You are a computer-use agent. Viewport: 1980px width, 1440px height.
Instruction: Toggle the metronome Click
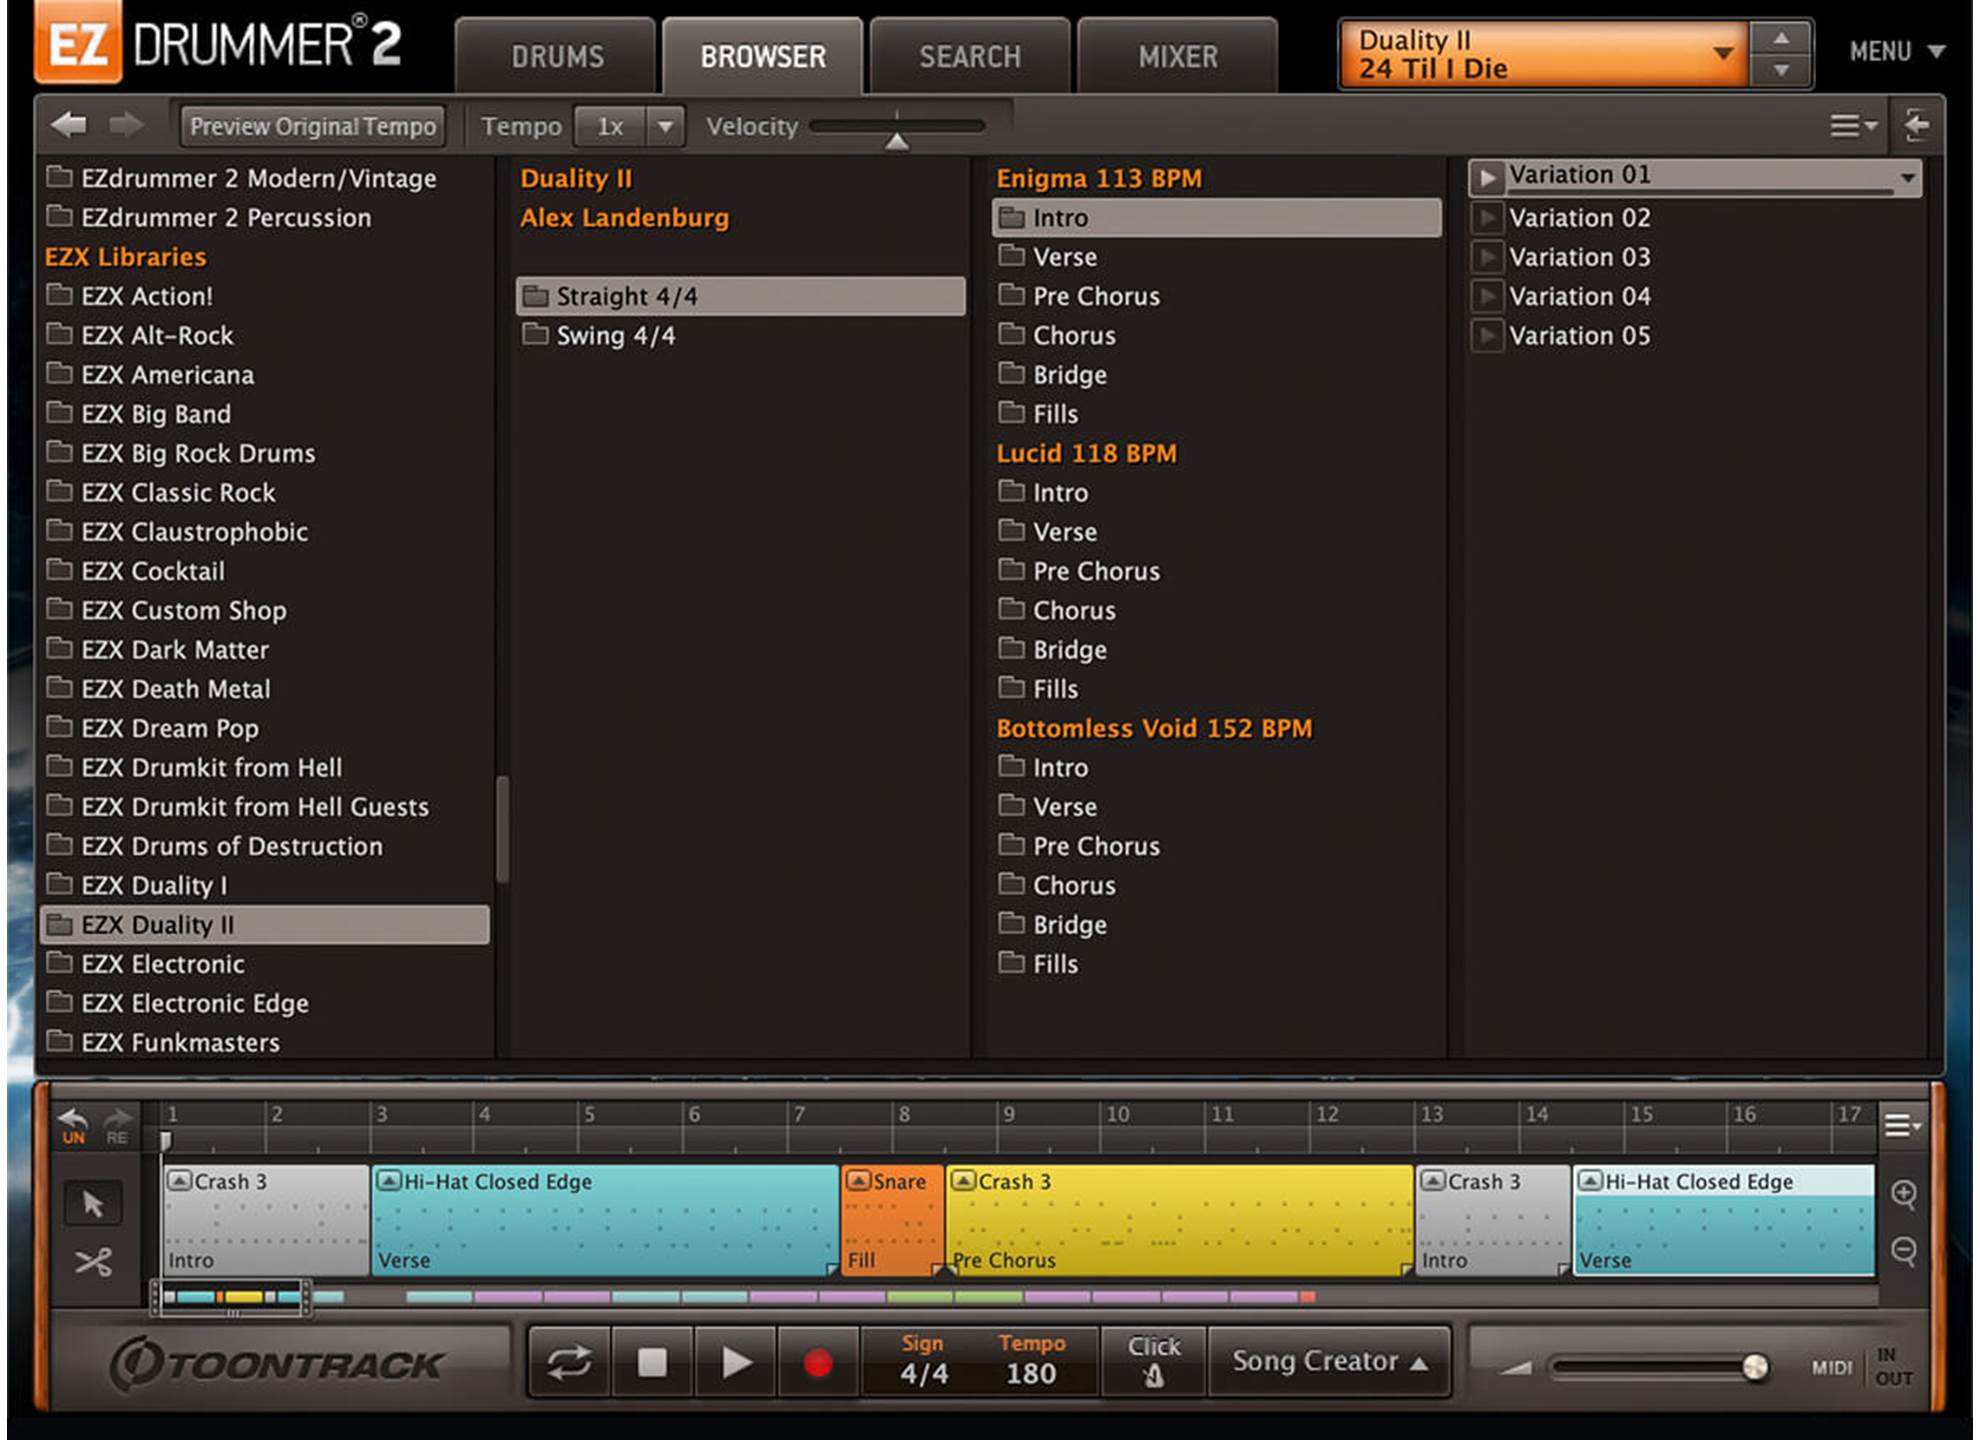(1154, 1362)
